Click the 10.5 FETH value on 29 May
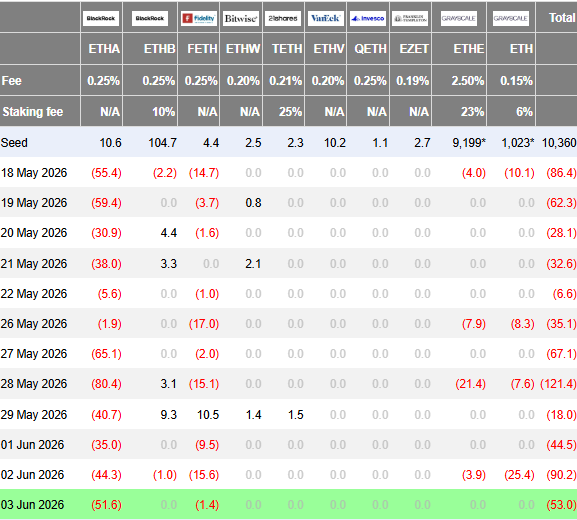This screenshot has width=577, height=520. point(208,415)
